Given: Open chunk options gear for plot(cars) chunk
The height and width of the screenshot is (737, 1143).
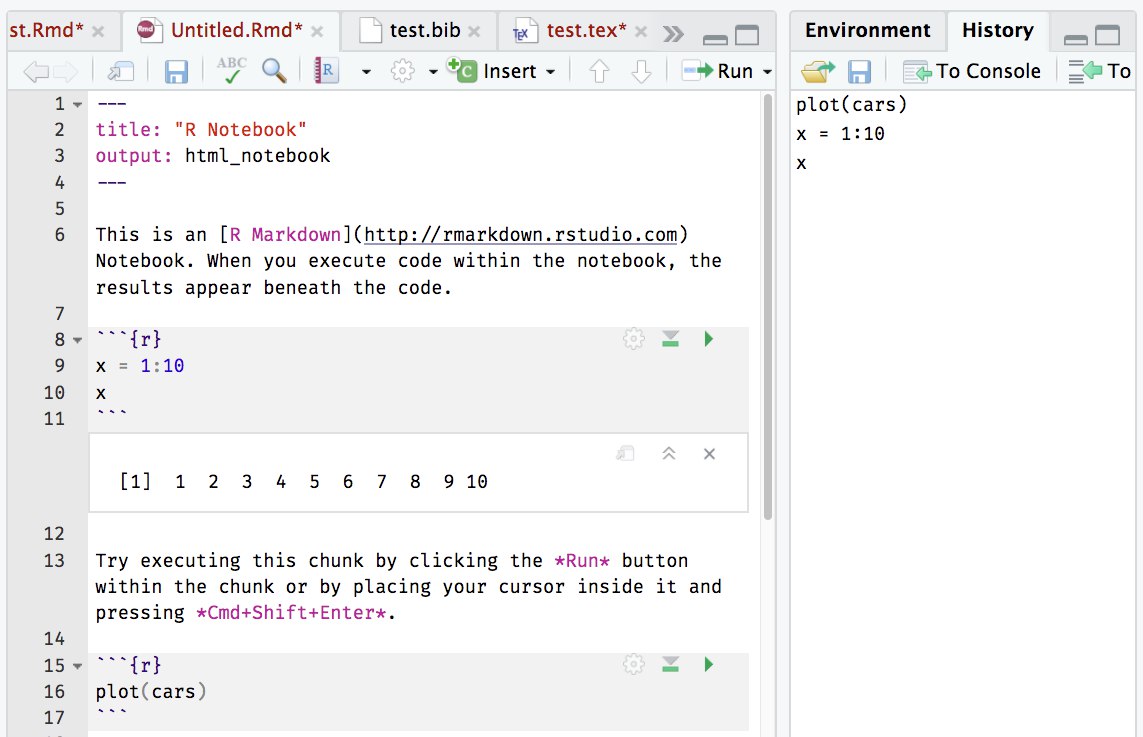Looking at the screenshot, I should [633, 664].
